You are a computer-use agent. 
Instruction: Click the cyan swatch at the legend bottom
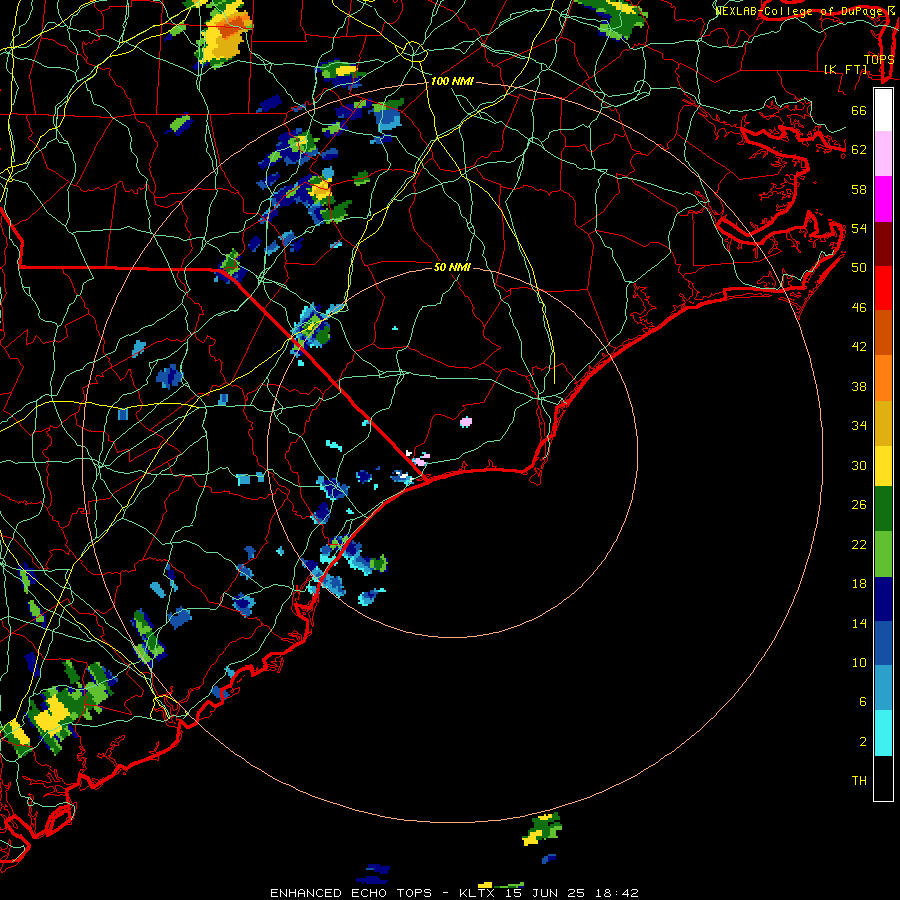(x=883, y=733)
